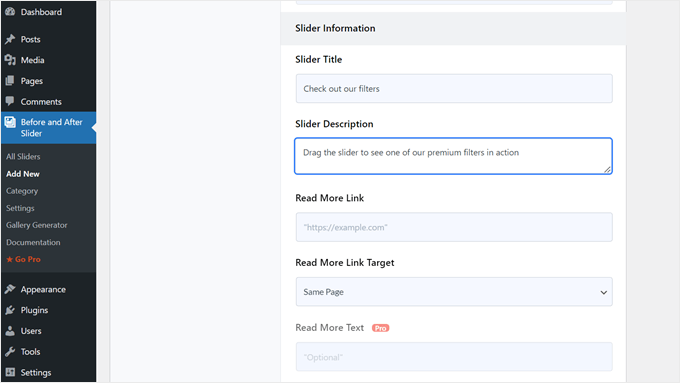680x383 pixels.
Task: Click the Read More Link URL field
Action: (454, 227)
